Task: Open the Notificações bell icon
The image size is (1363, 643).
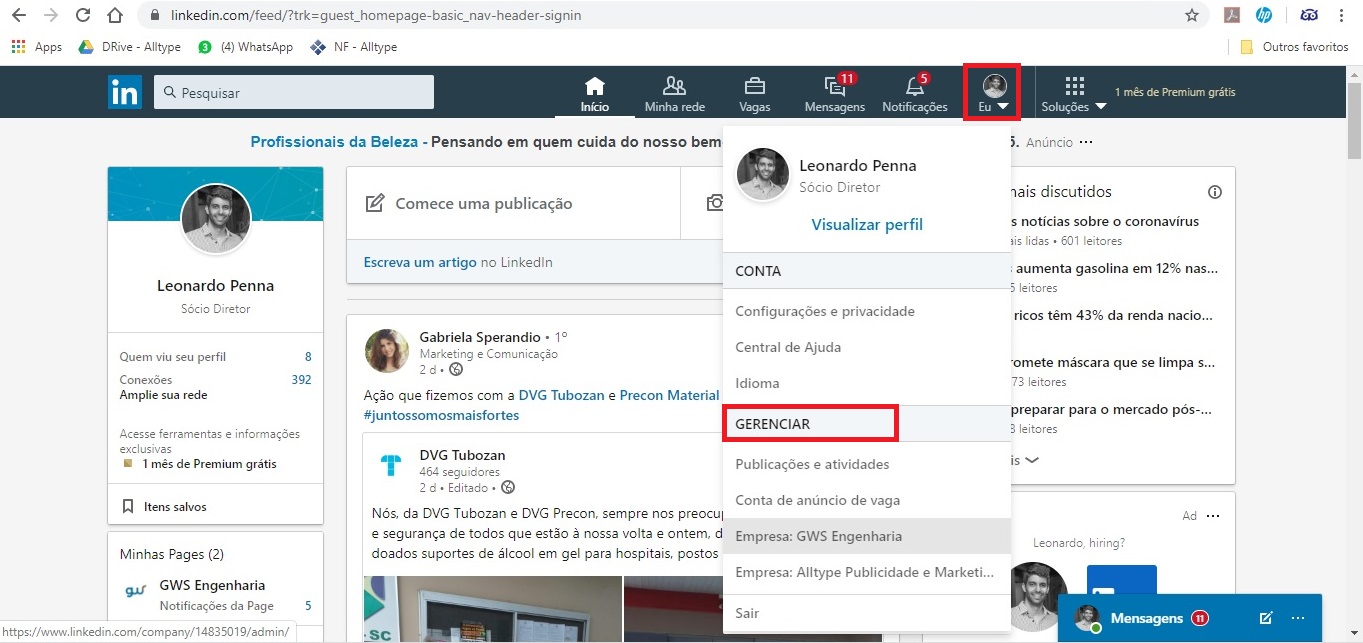Action: click(914, 86)
